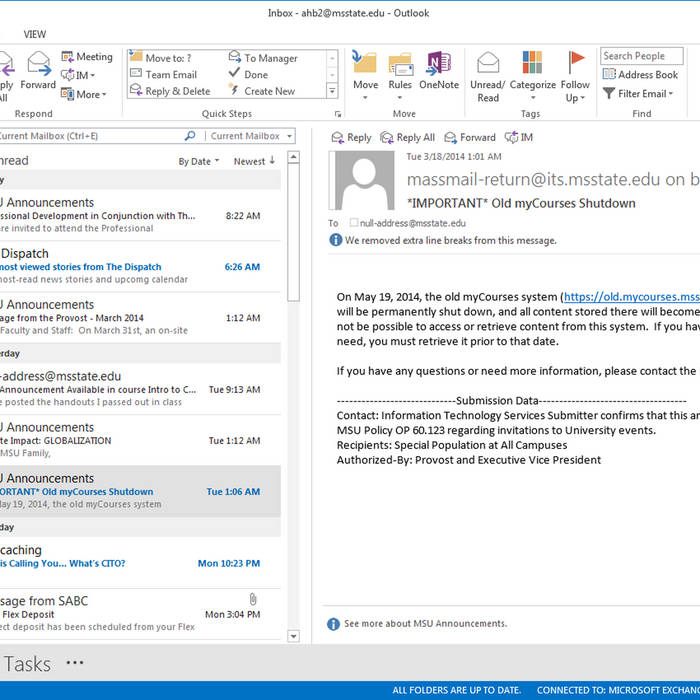The height and width of the screenshot is (700, 700).
Task: Reply from the reading pane
Action: coord(351,138)
